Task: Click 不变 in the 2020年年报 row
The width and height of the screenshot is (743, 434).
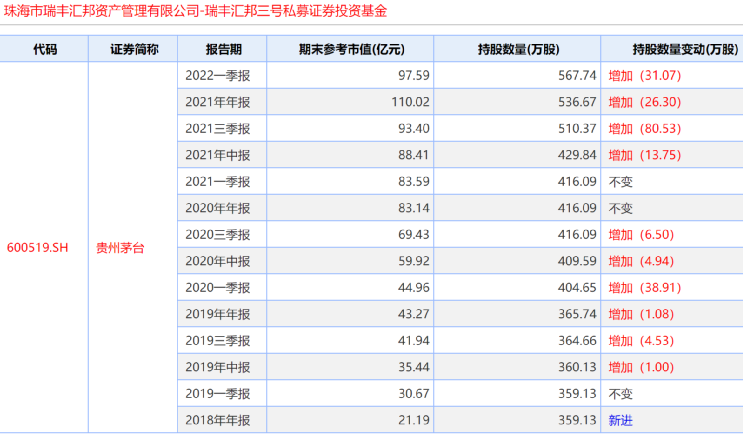Action: 620,208
